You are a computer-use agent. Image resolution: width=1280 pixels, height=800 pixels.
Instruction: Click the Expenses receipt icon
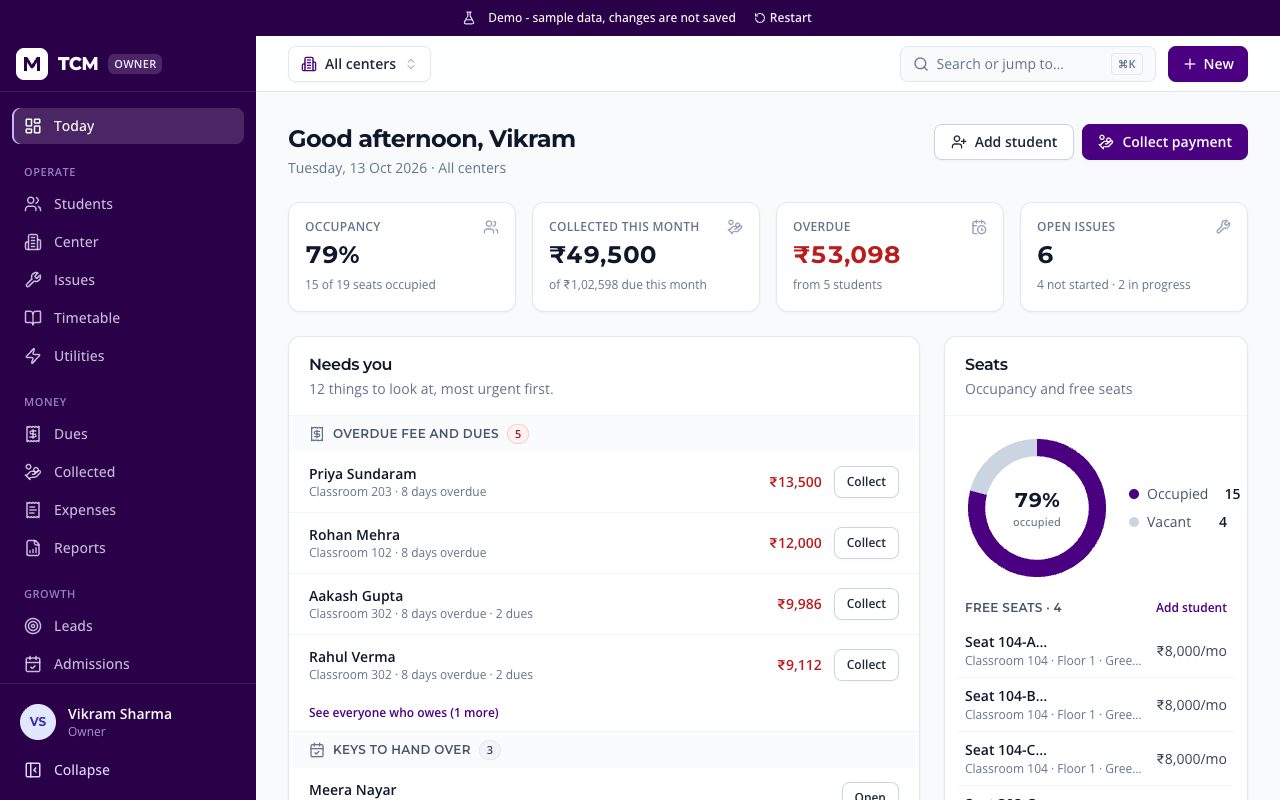33,510
